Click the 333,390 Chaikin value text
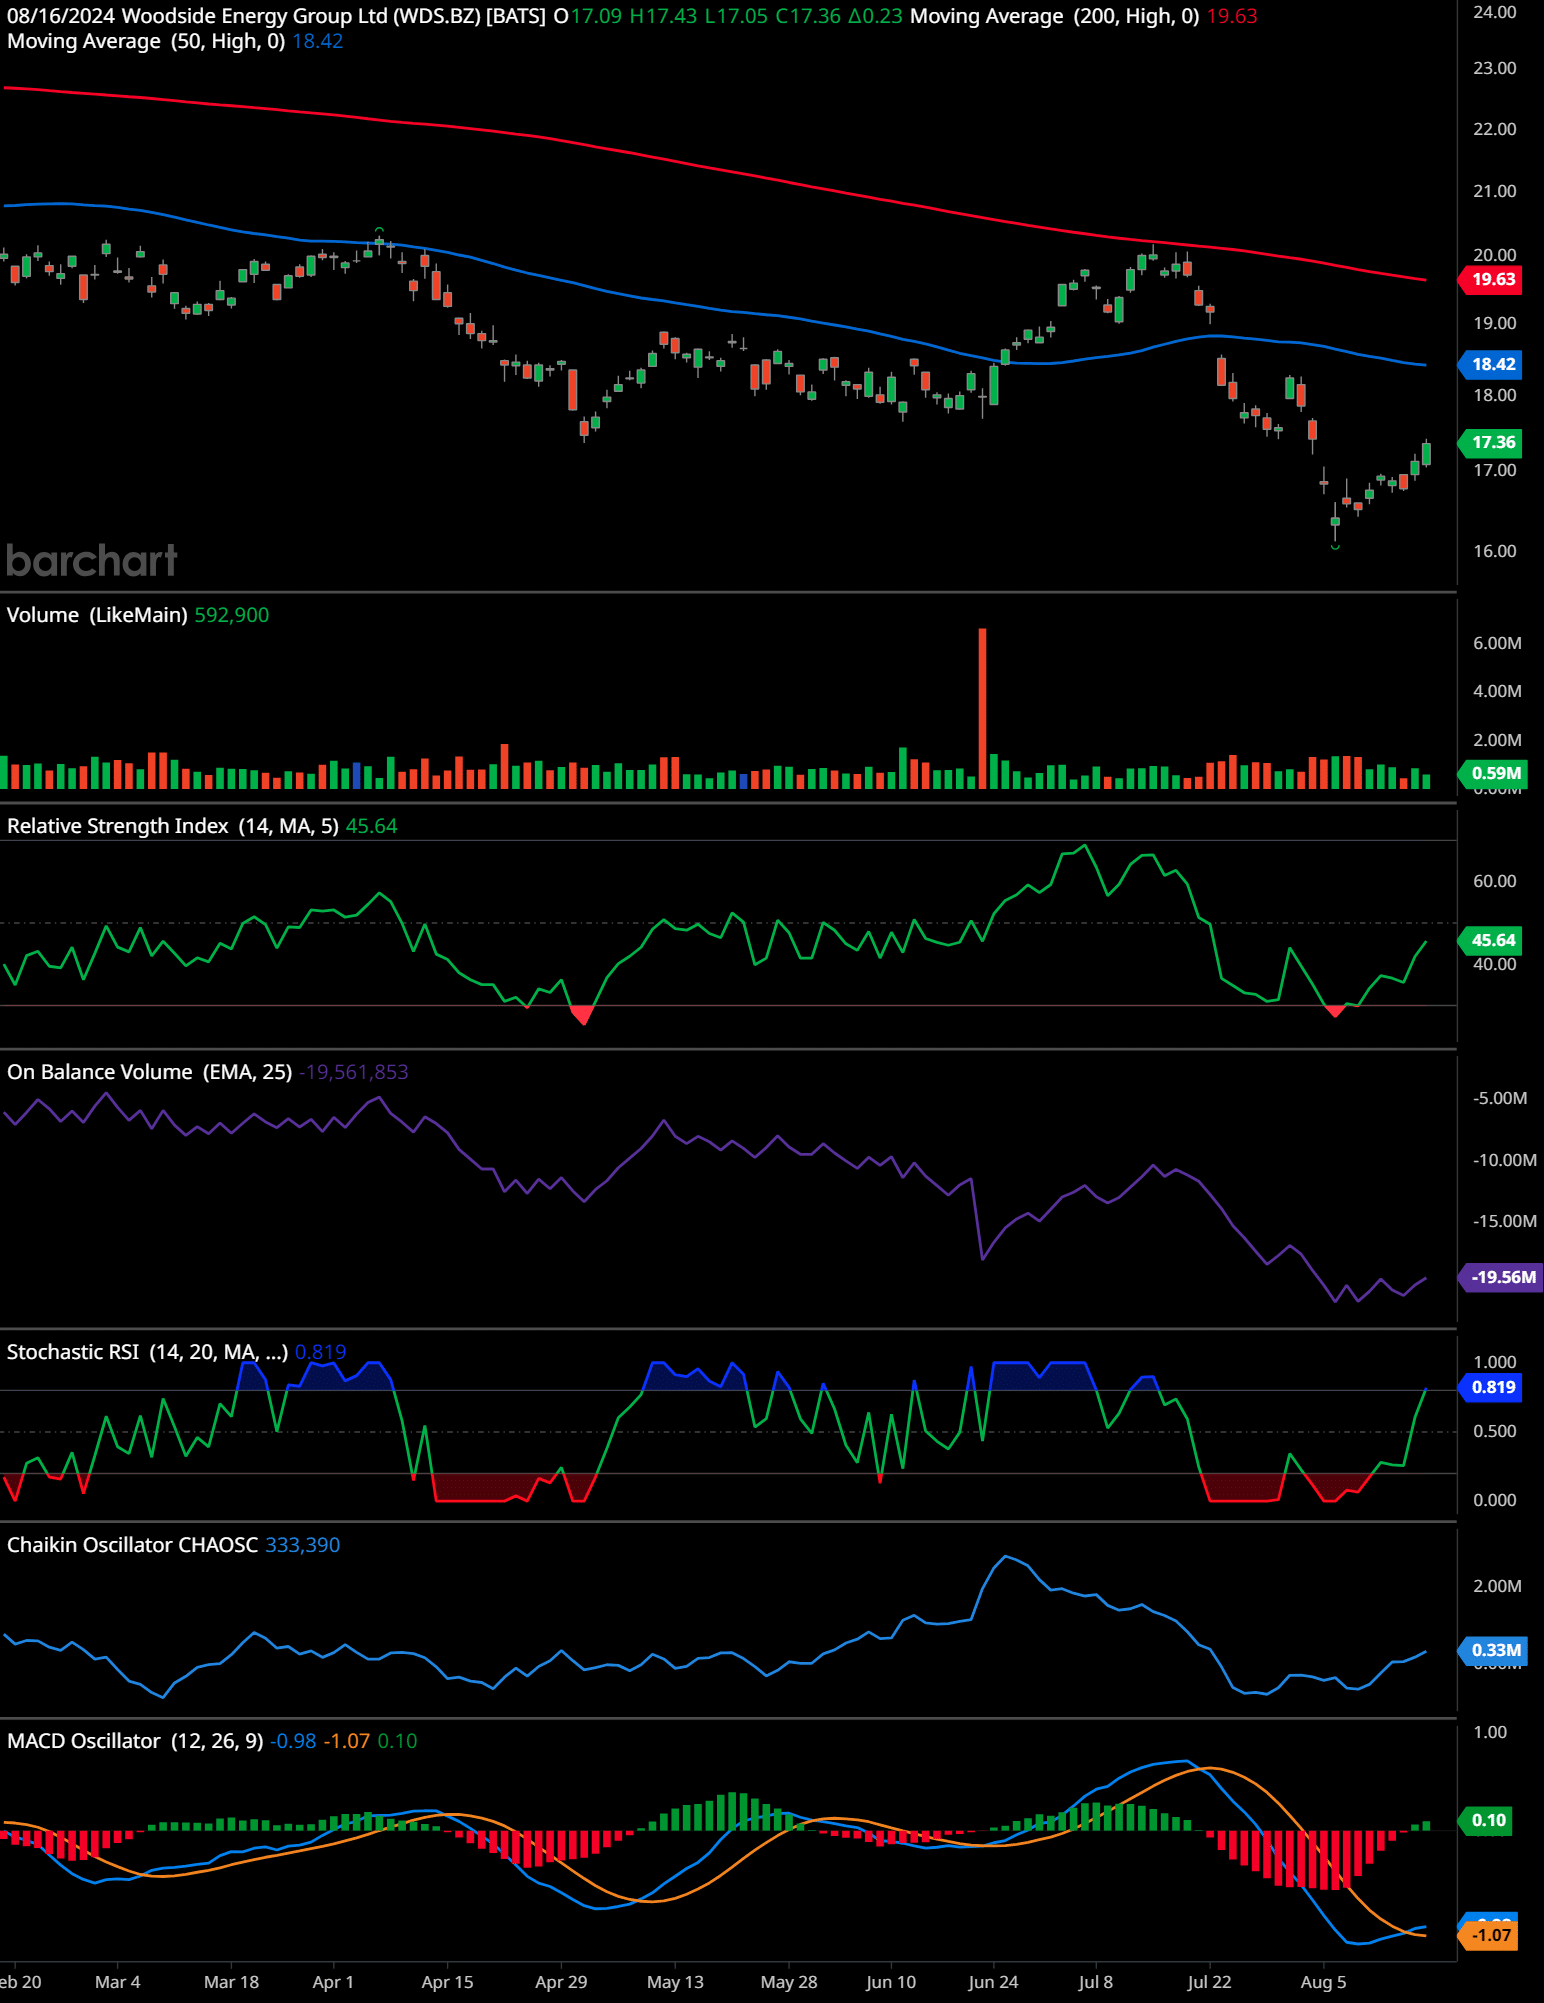Viewport: 1544px width, 2003px height. (x=302, y=1545)
